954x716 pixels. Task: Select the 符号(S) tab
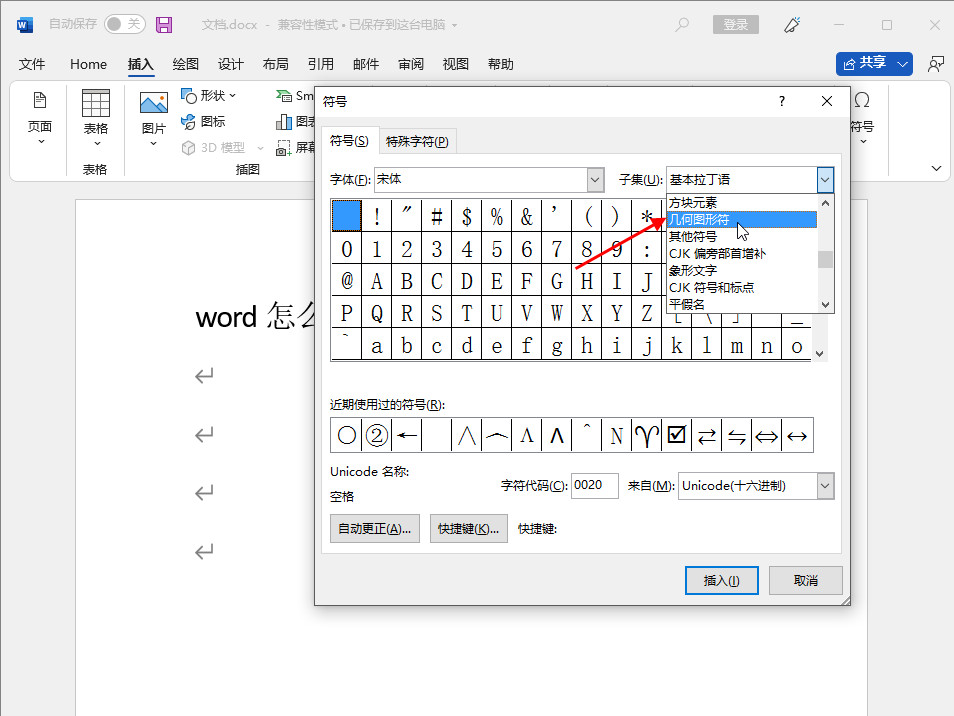point(349,141)
